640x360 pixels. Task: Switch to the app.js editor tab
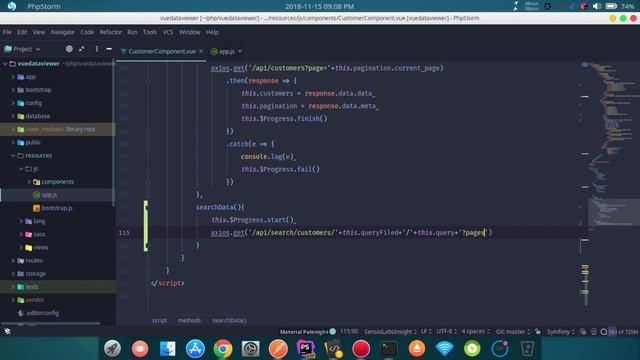[227, 51]
